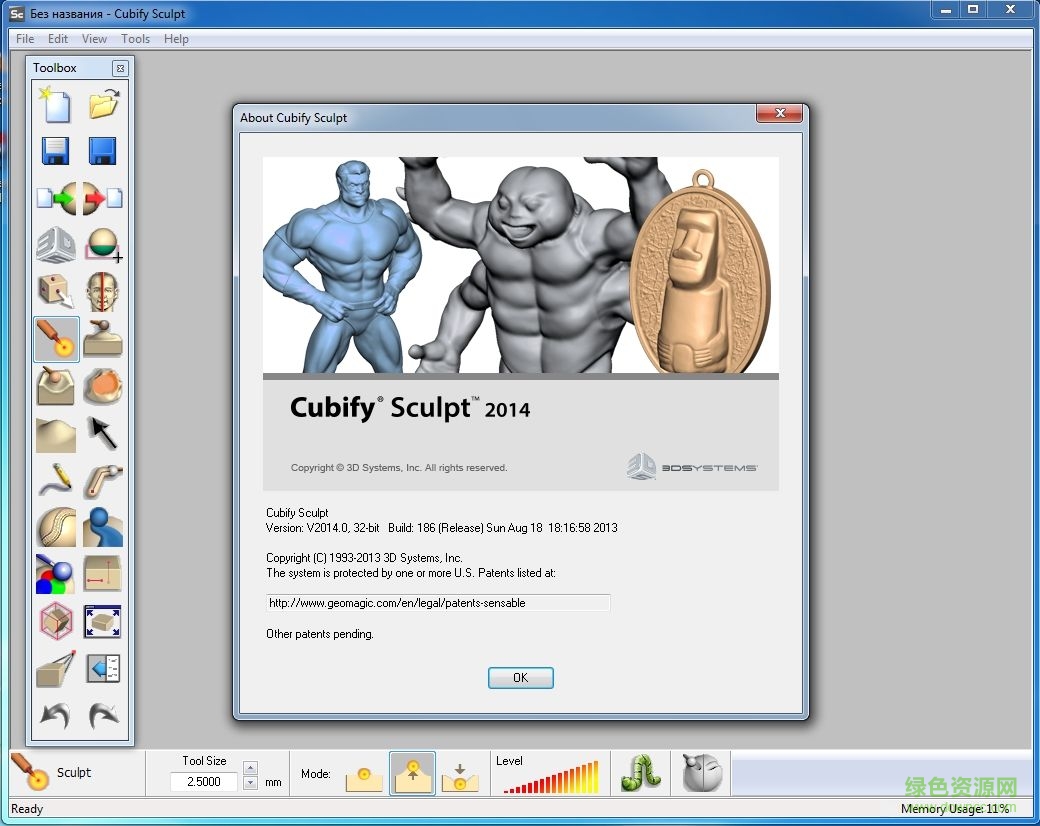The width and height of the screenshot is (1040, 826).
Task: Increase Tool Size with the up stepper
Action: click(x=249, y=767)
